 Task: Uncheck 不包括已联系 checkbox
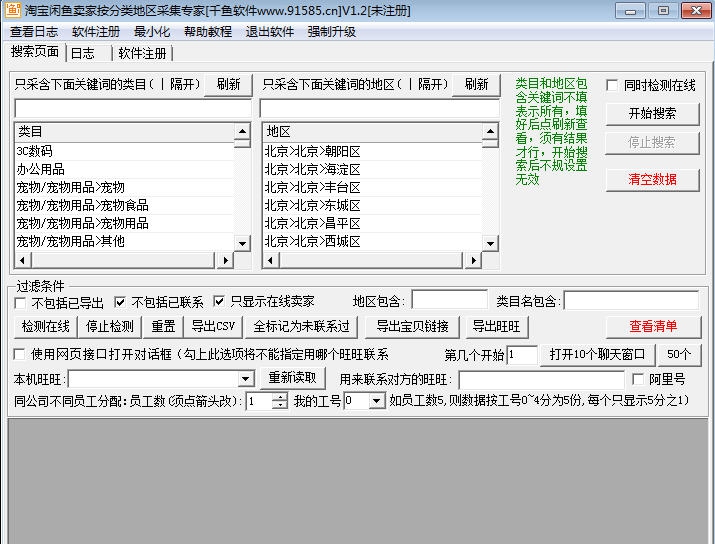pyautogui.click(x=120, y=302)
